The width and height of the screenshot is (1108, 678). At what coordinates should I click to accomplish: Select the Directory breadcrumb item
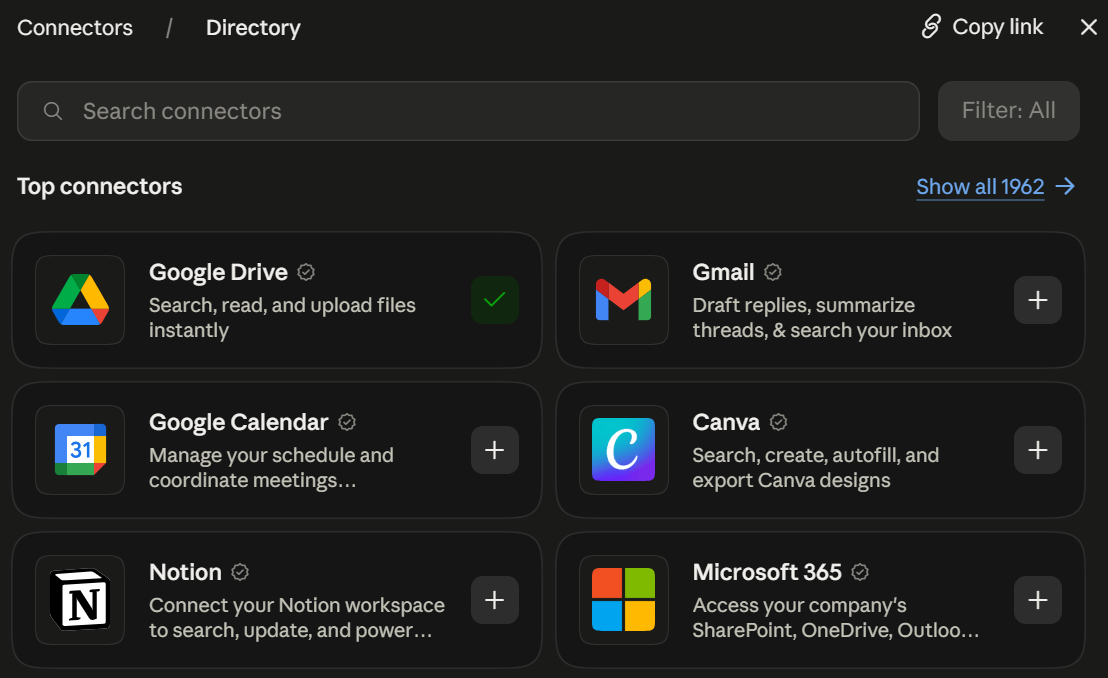point(253,28)
